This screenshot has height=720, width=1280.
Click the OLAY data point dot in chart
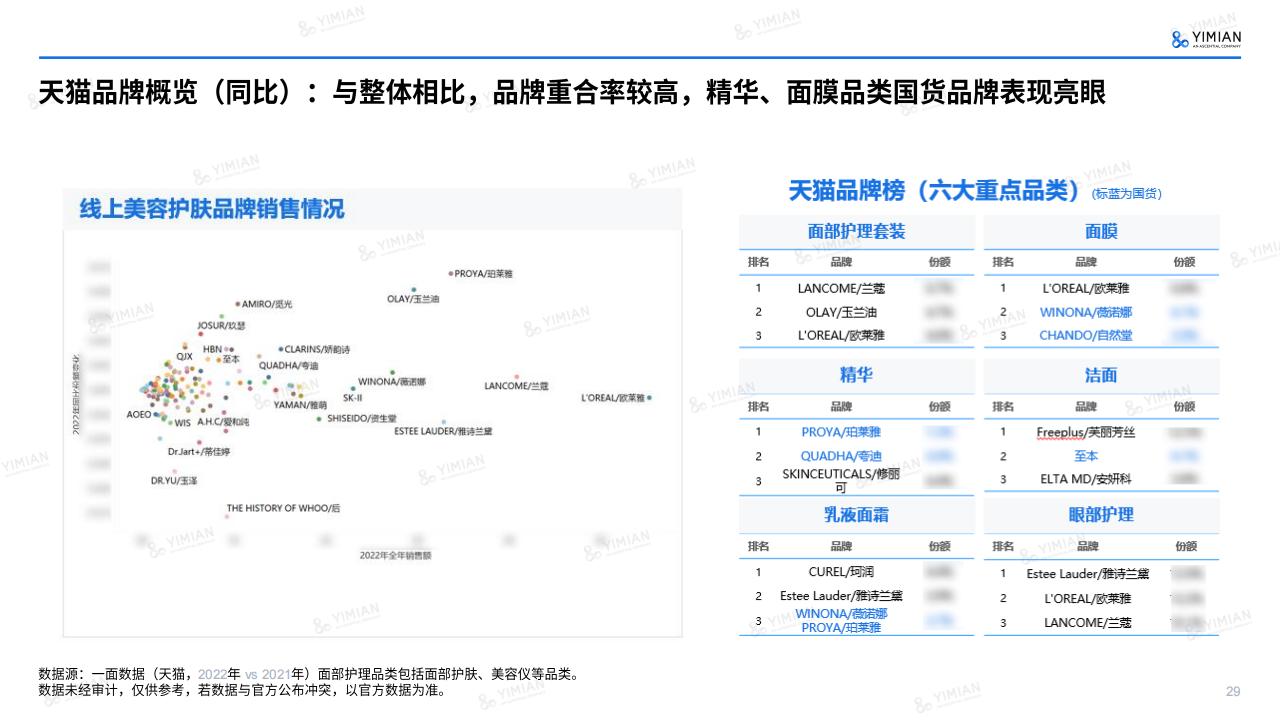(x=413, y=289)
